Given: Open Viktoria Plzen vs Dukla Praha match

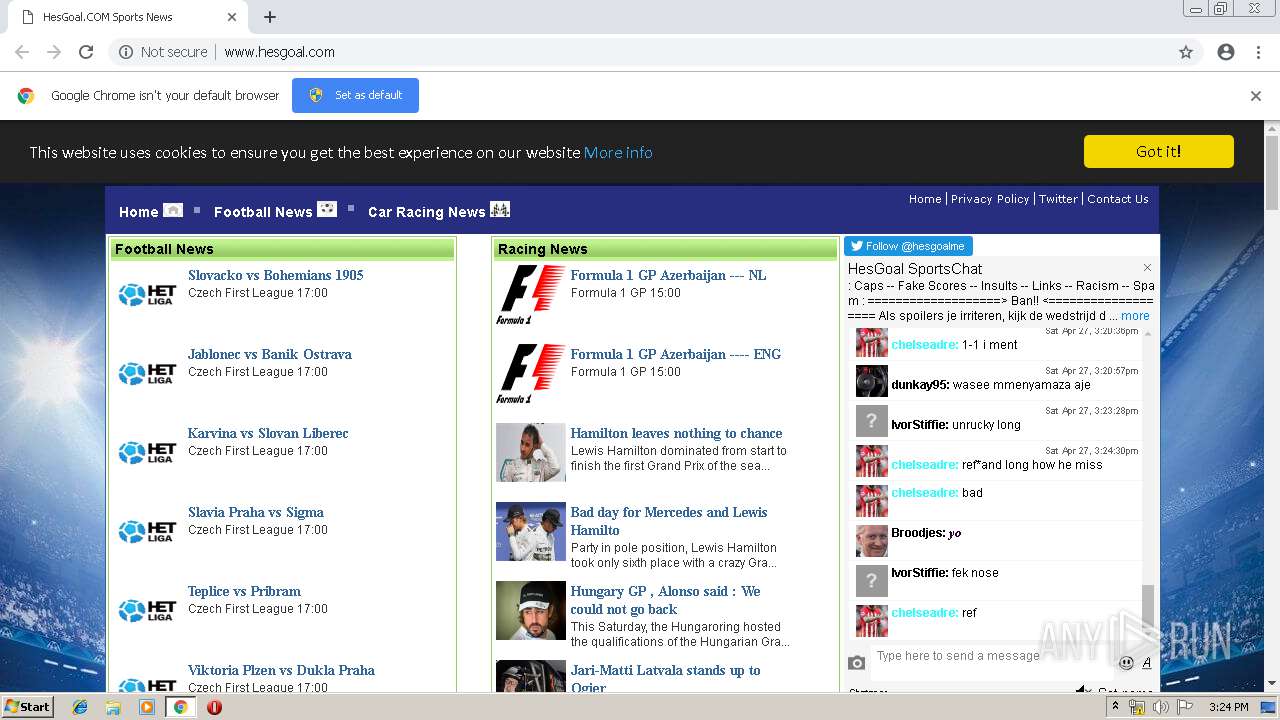Looking at the screenshot, I should pyautogui.click(x=281, y=670).
